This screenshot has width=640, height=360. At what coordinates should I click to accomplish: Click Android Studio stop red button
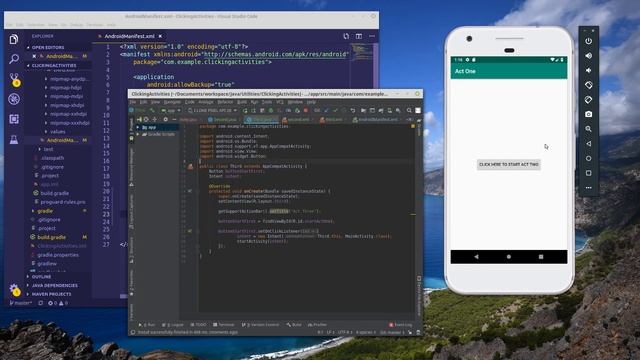click(305, 110)
